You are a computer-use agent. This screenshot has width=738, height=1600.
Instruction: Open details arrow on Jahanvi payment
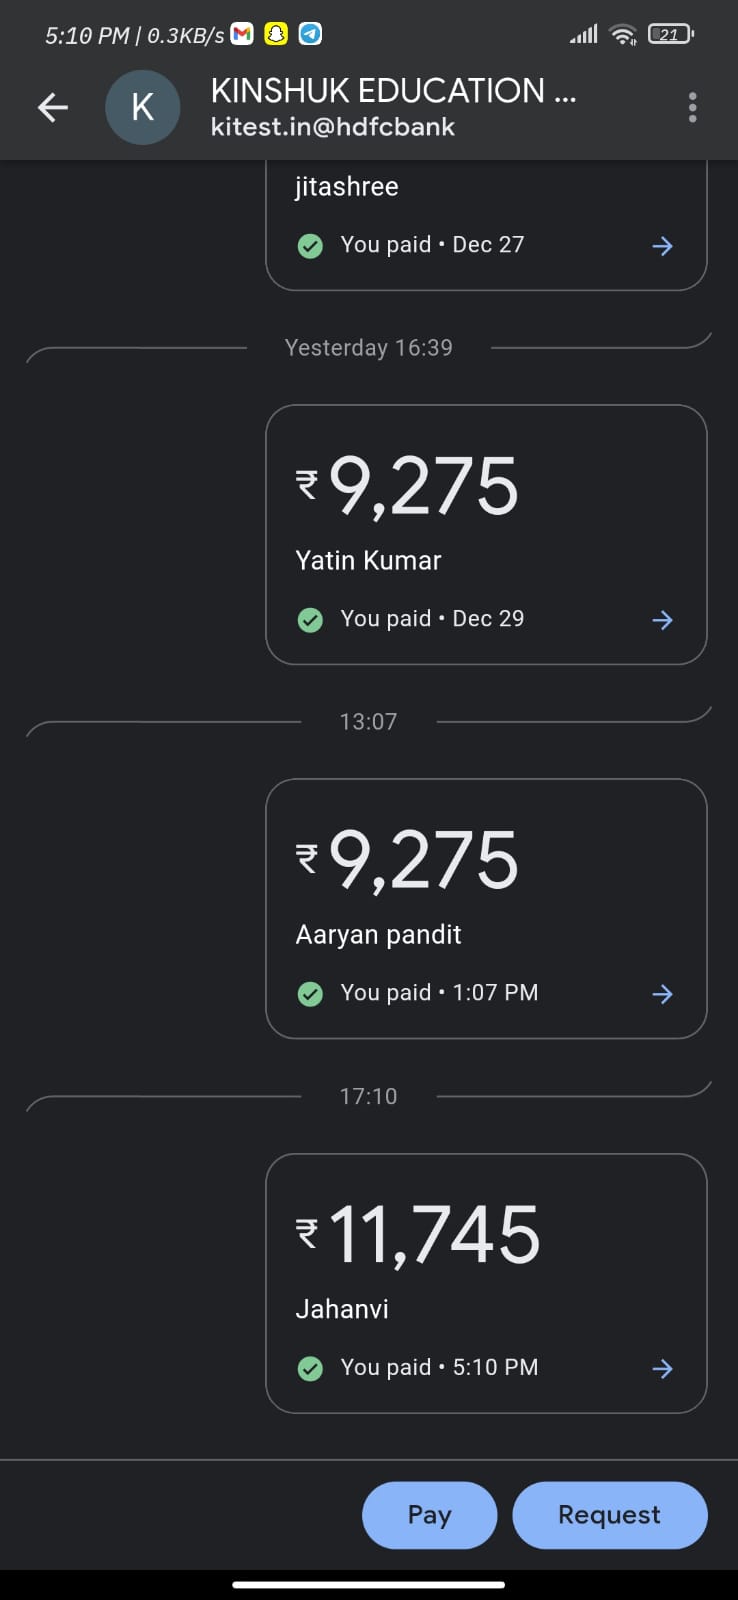[662, 1369]
